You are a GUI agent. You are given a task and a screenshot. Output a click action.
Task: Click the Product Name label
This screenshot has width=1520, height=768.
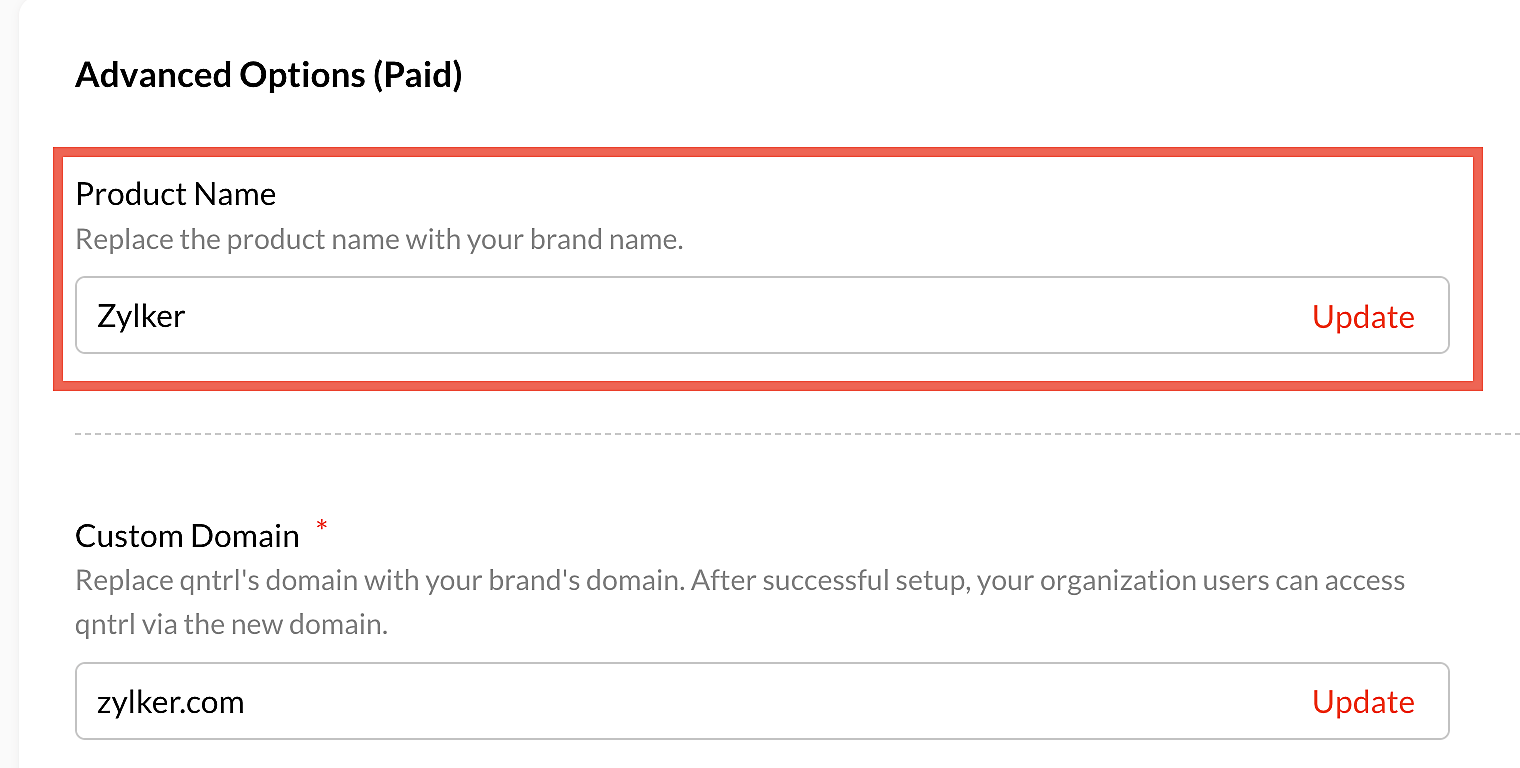click(175, 194)
